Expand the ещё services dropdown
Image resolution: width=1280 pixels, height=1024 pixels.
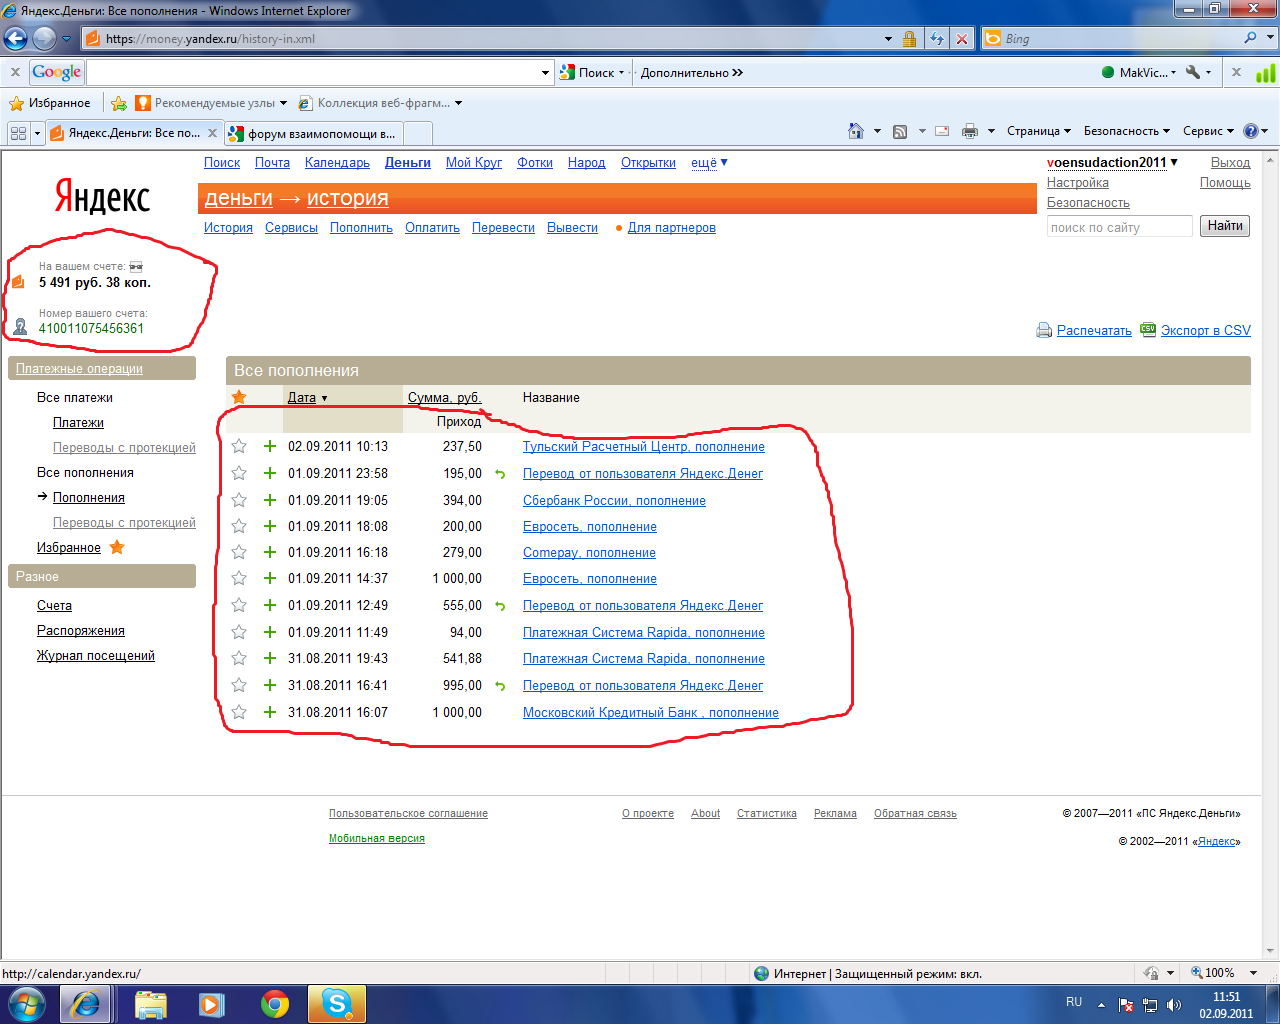point(709,163)
